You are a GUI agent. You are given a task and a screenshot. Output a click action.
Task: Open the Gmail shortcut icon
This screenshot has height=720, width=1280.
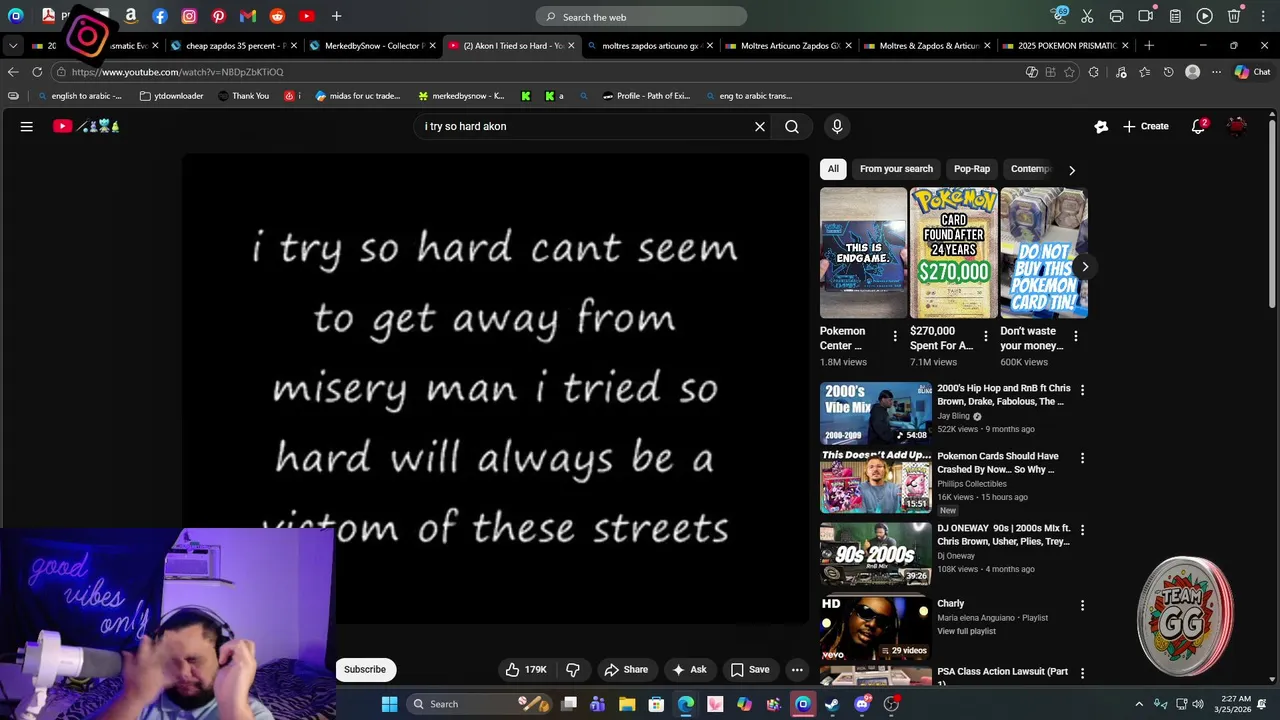[x=248, y=16]
